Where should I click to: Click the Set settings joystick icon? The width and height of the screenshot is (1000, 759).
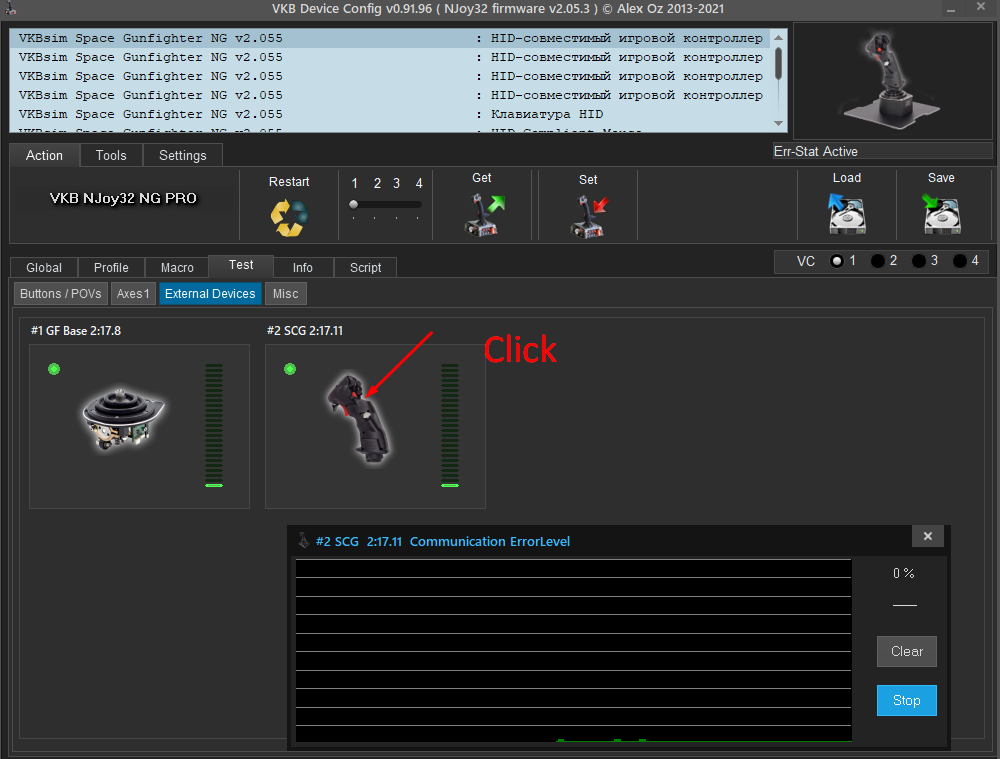pos(588,215)
